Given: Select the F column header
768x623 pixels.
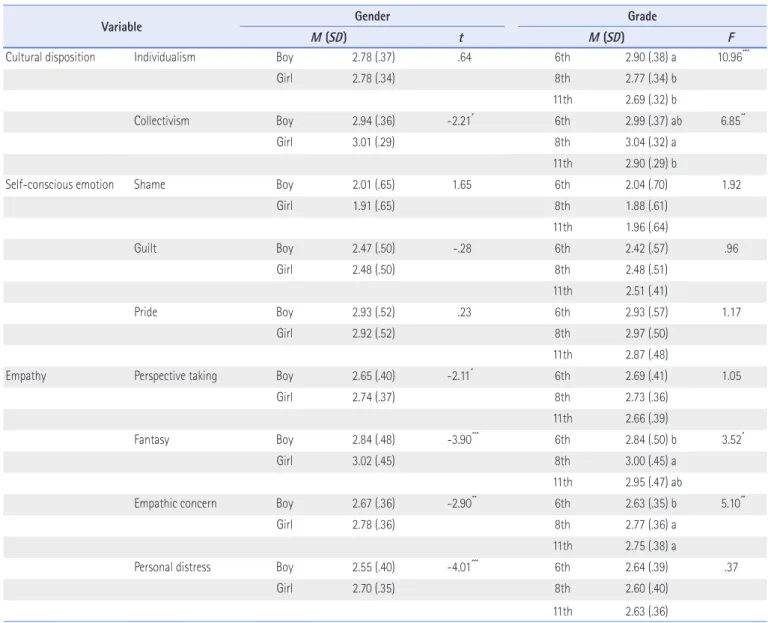Looking at the screenshot, I should [731, 38].
